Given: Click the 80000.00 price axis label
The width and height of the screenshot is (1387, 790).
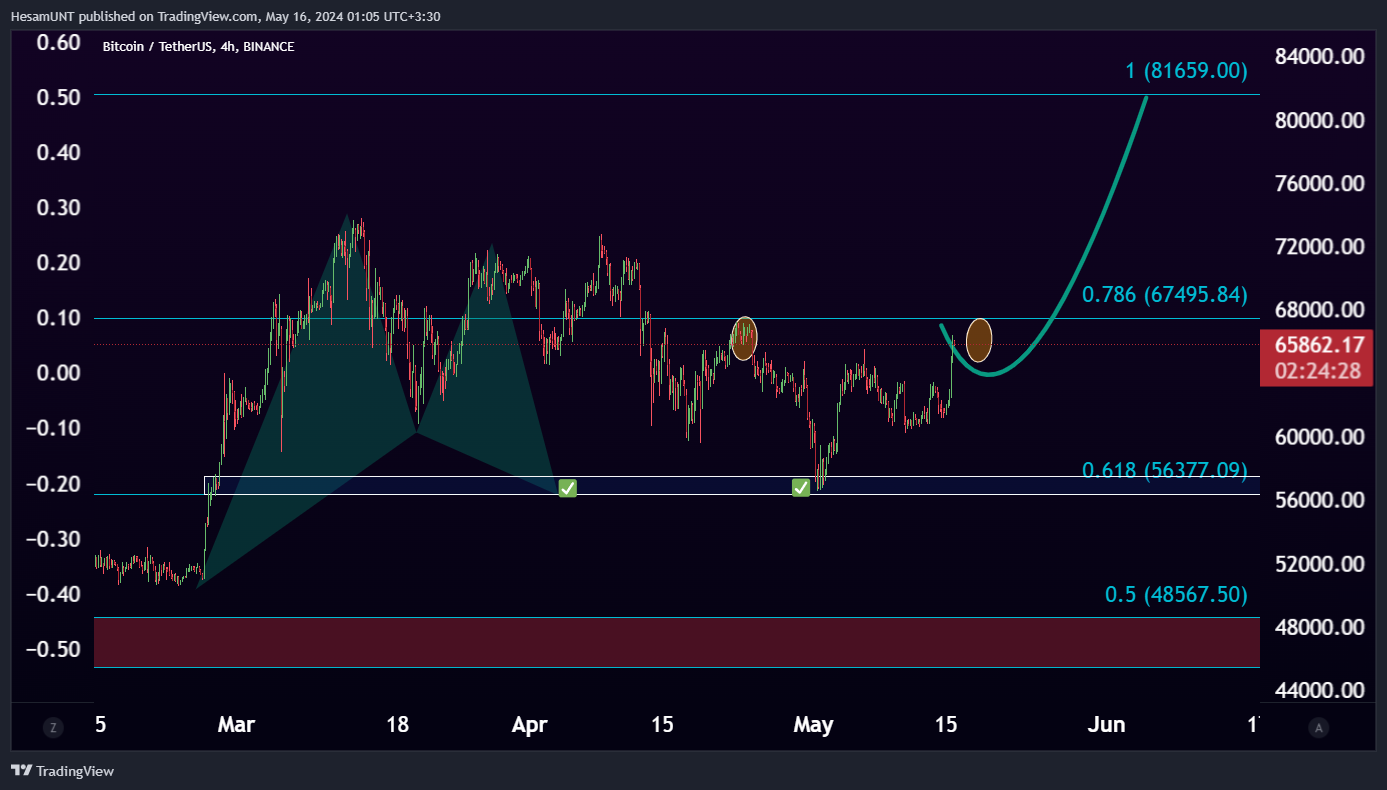Looking at the screenshot, I should (x=1320, y=120).
